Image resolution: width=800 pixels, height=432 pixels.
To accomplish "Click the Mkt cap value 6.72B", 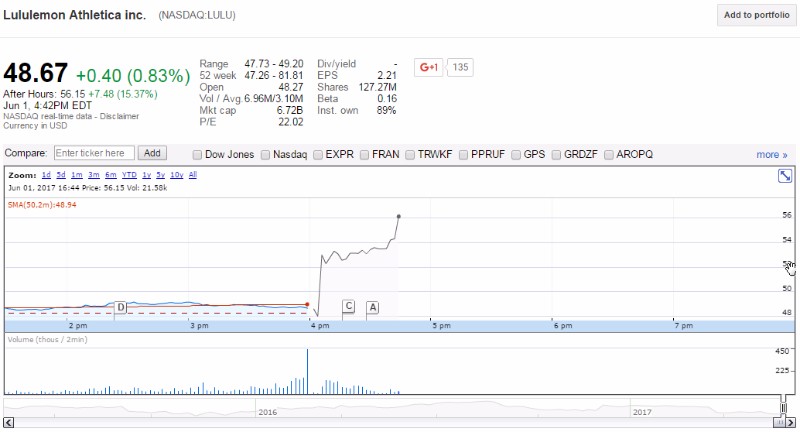I will coord(290,110).
